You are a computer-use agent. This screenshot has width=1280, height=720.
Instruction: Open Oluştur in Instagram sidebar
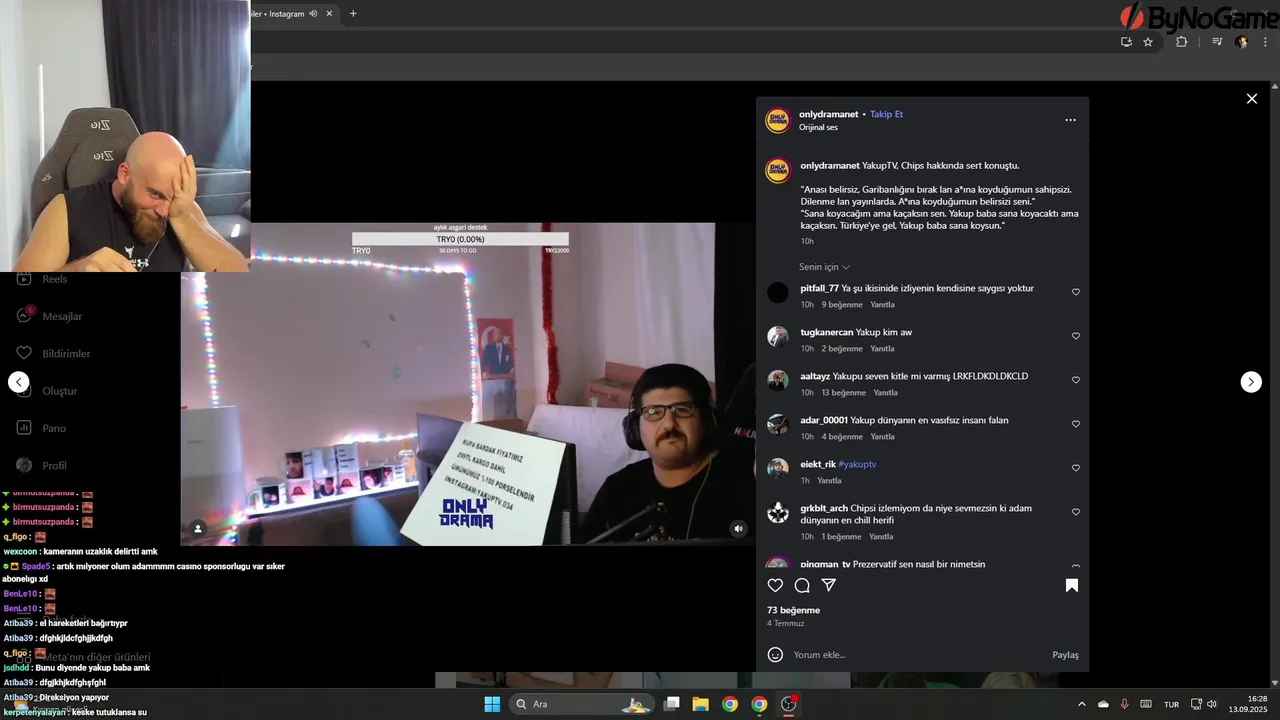pos(46,391)
